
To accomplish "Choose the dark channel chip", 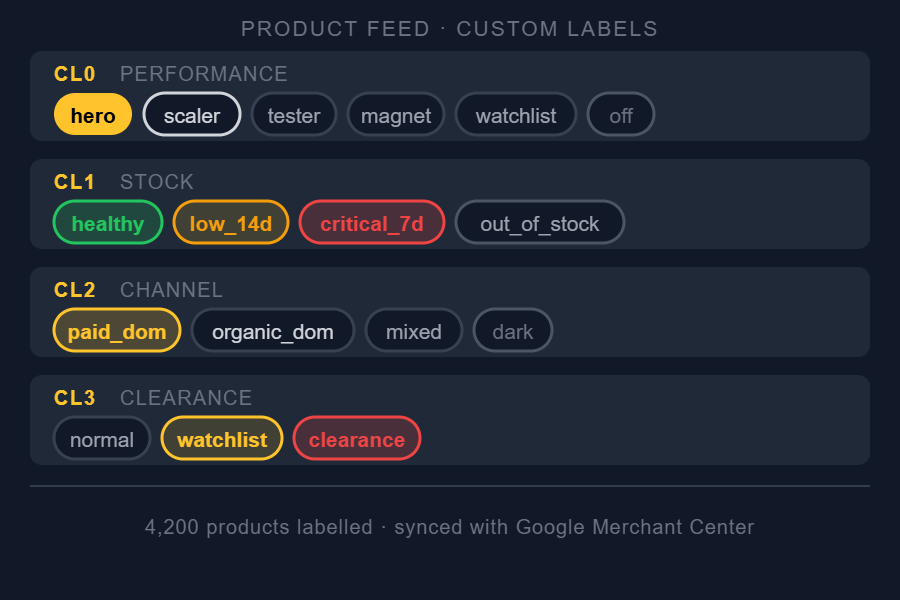I will pos(513,331).
